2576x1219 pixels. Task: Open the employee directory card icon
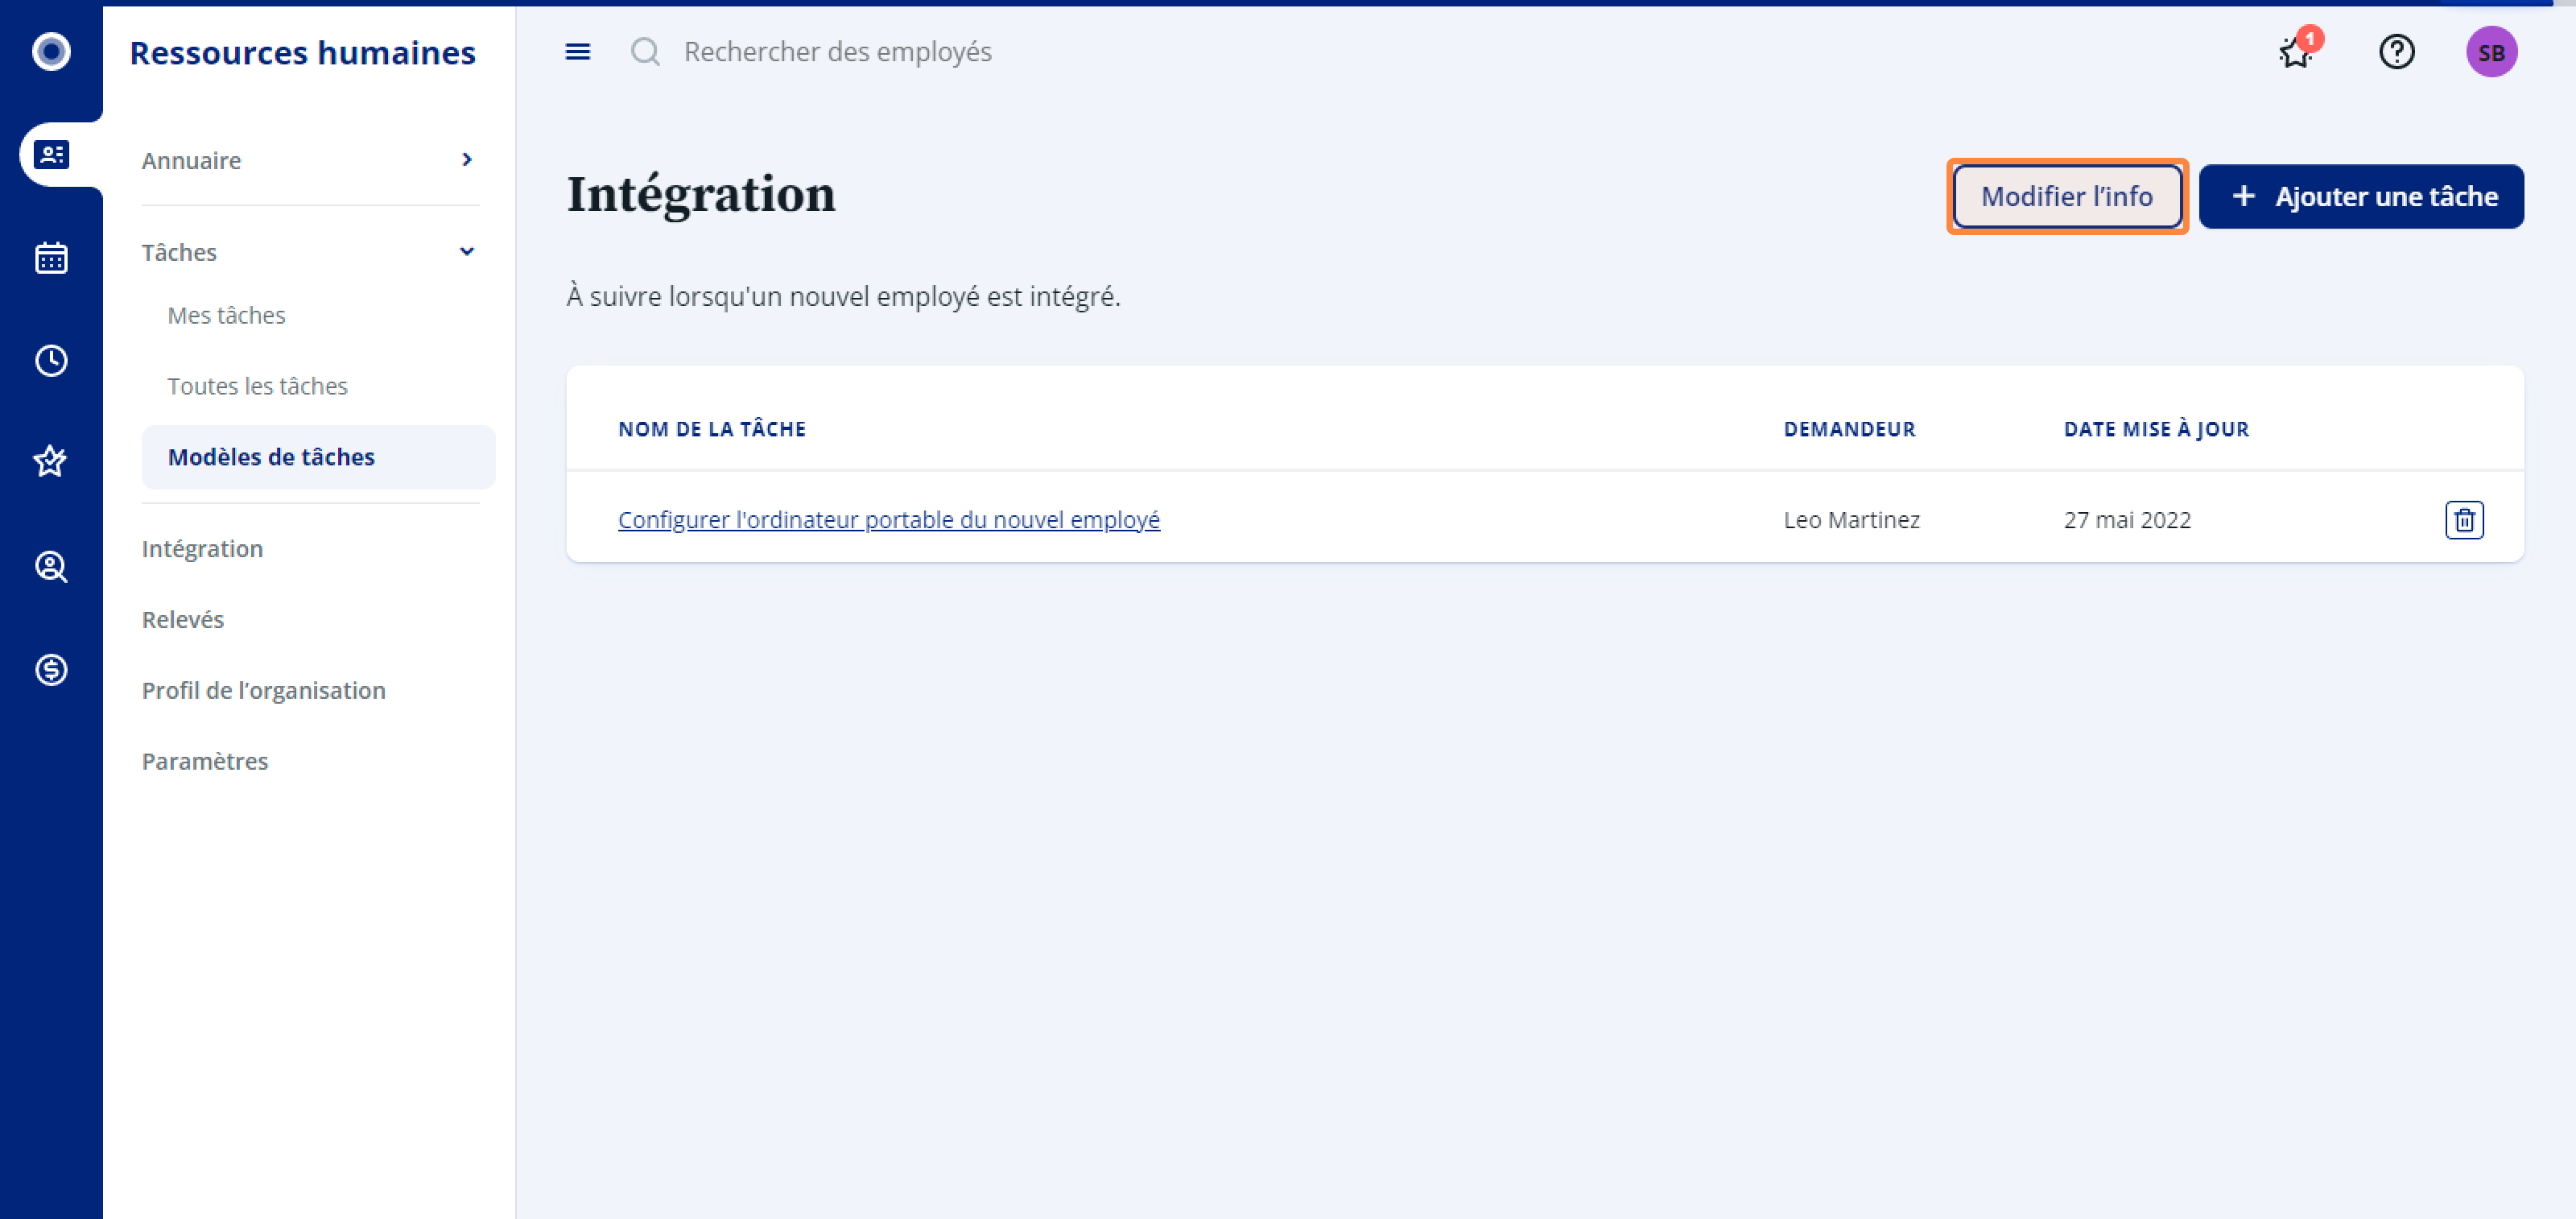tap(51, 155)
